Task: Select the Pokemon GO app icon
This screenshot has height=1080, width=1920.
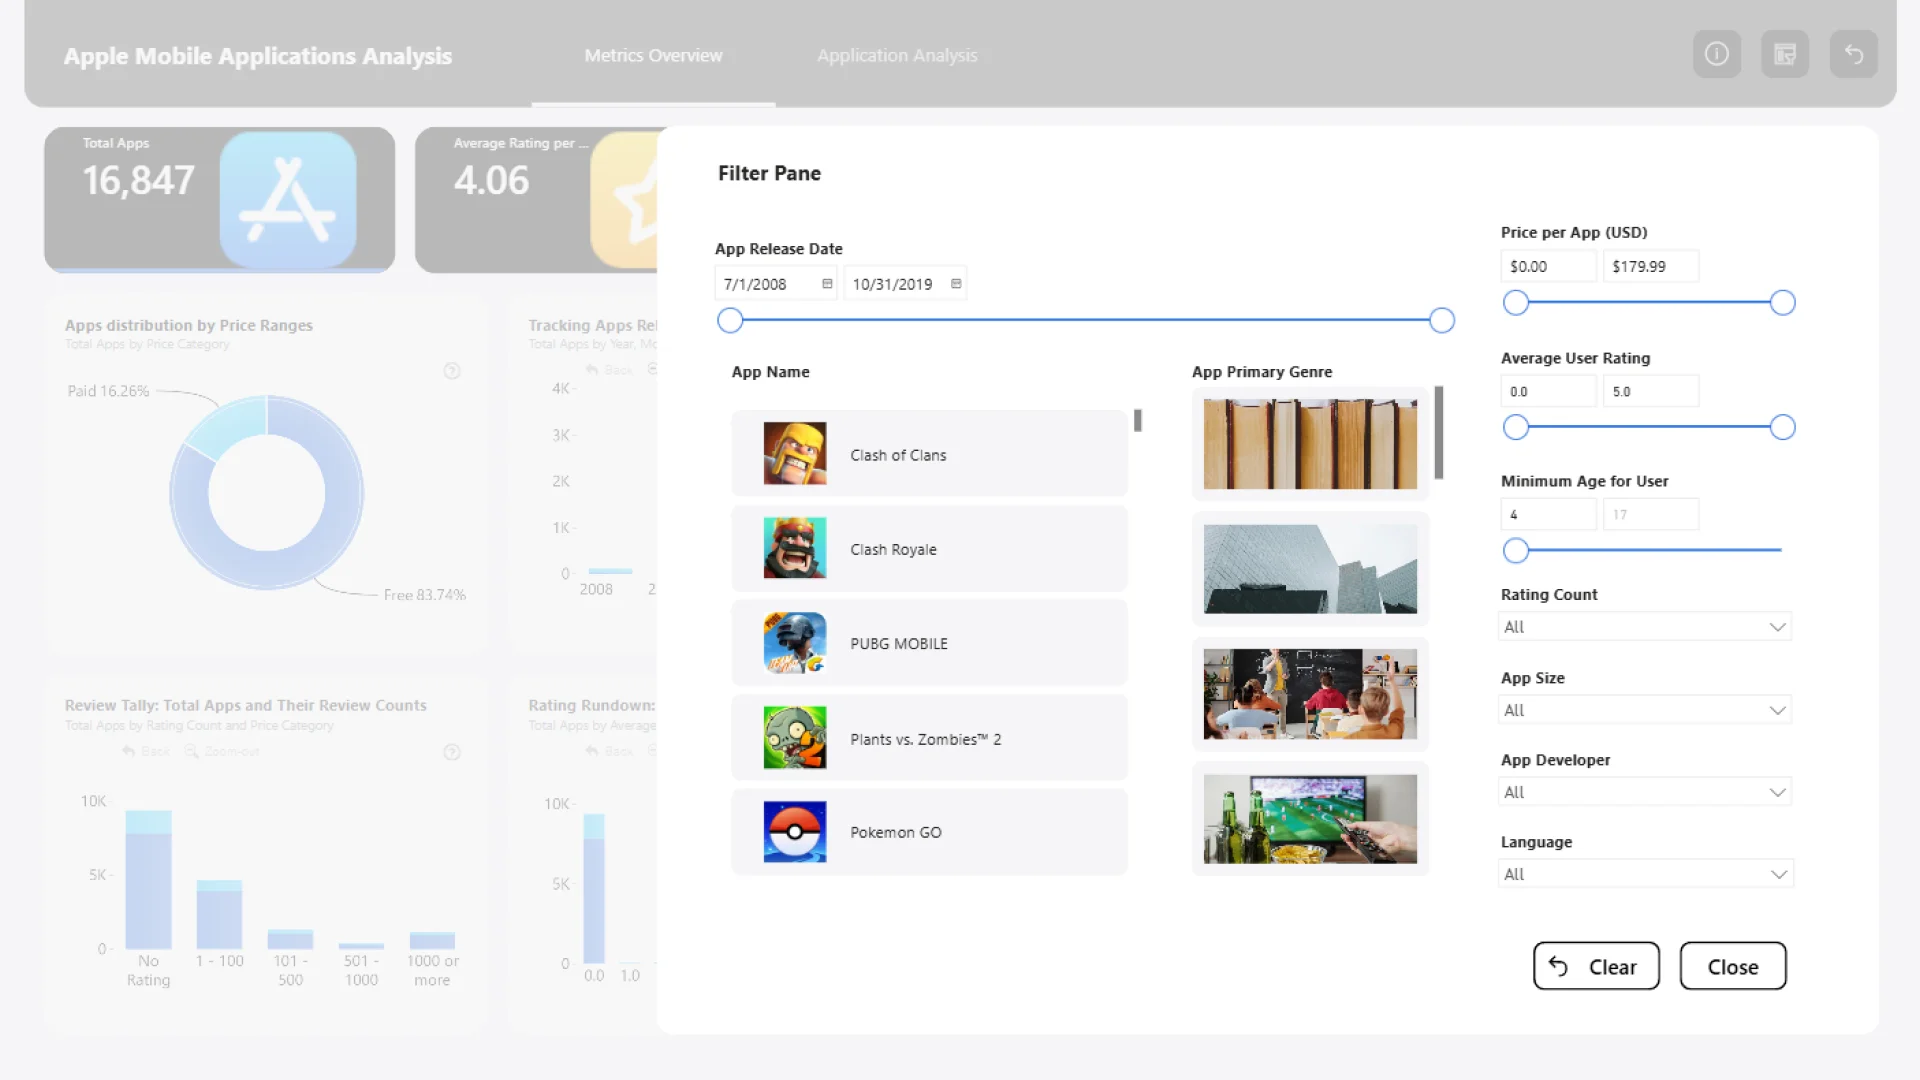Action: tap(795, 832)
